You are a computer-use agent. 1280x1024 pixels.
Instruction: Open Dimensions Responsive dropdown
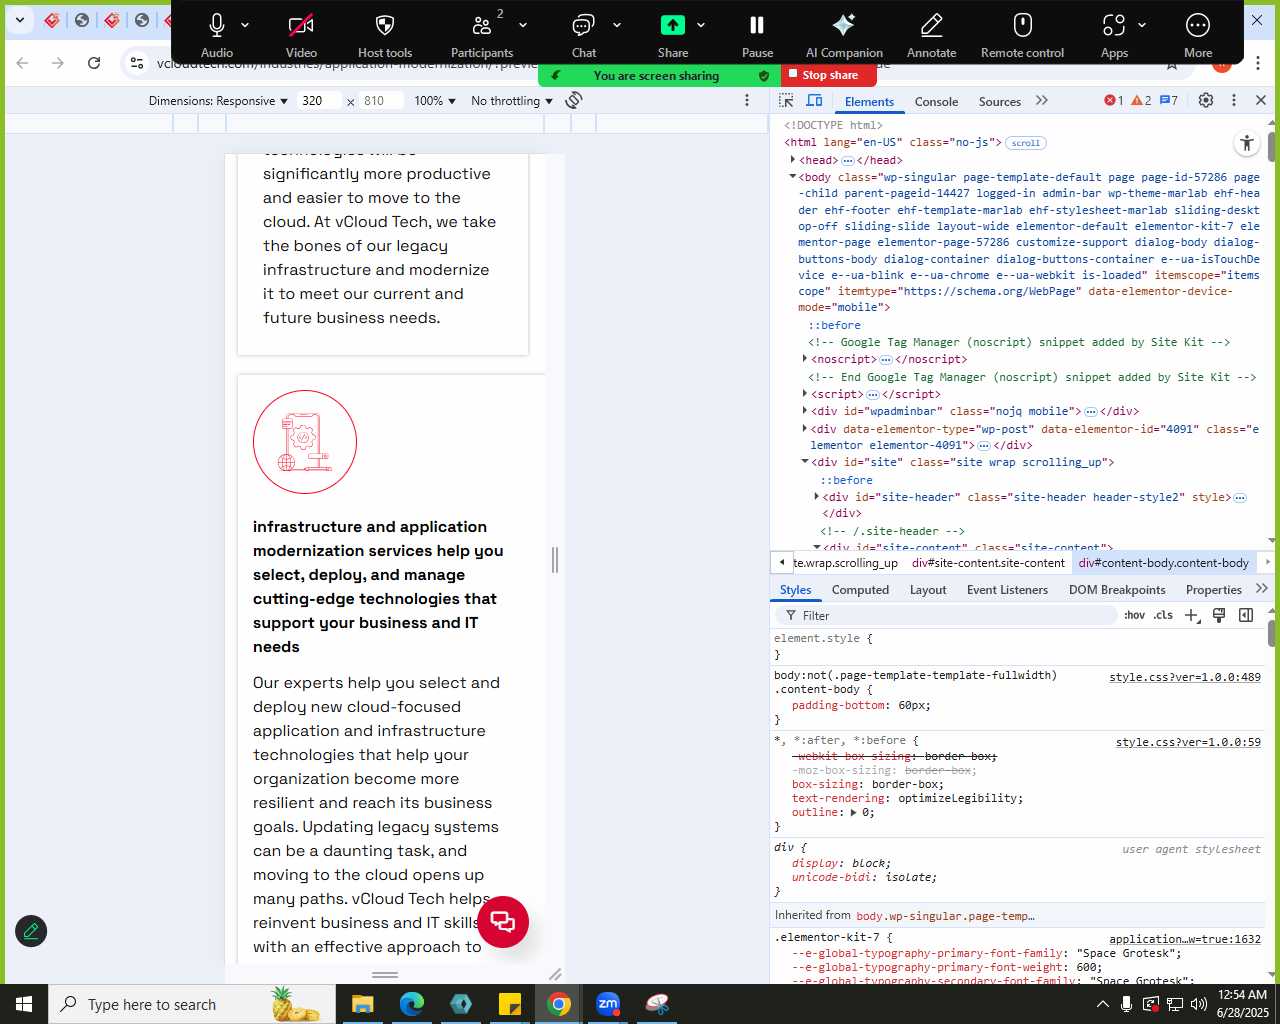pyautogui.click(x=218, y=101)
